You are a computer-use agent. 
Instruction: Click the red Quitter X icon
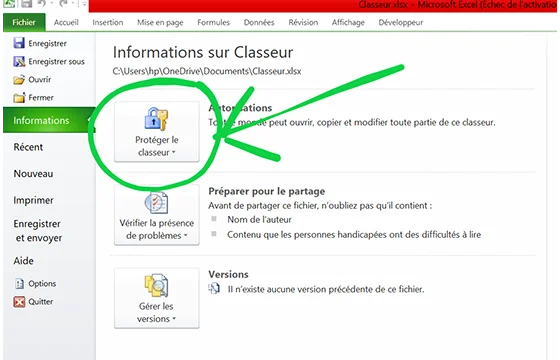(19, 302)
